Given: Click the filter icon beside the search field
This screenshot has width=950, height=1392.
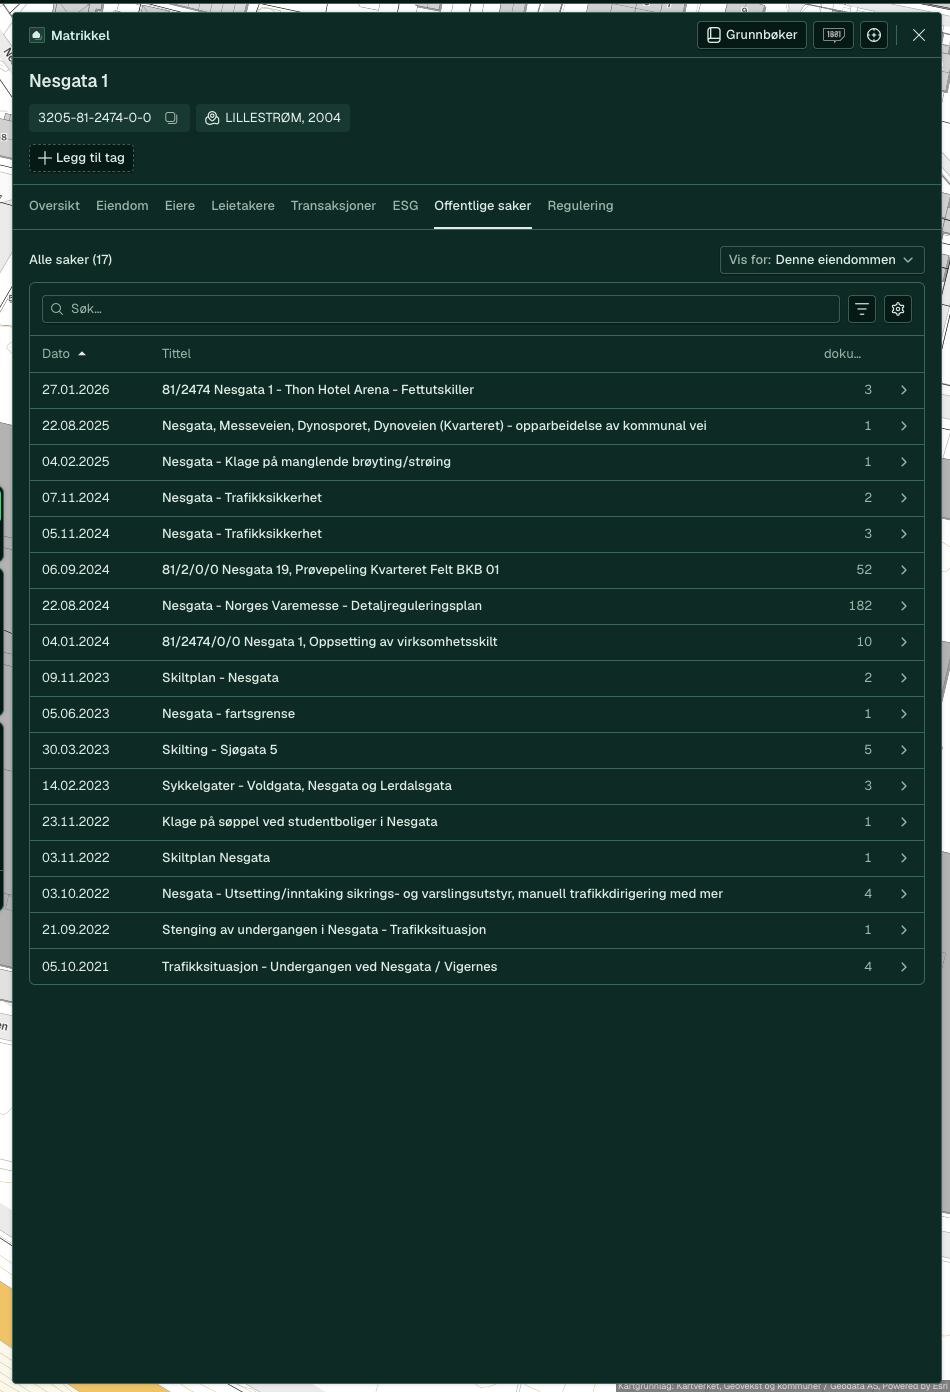Looking at the screenshot, I should coord(862,309).
